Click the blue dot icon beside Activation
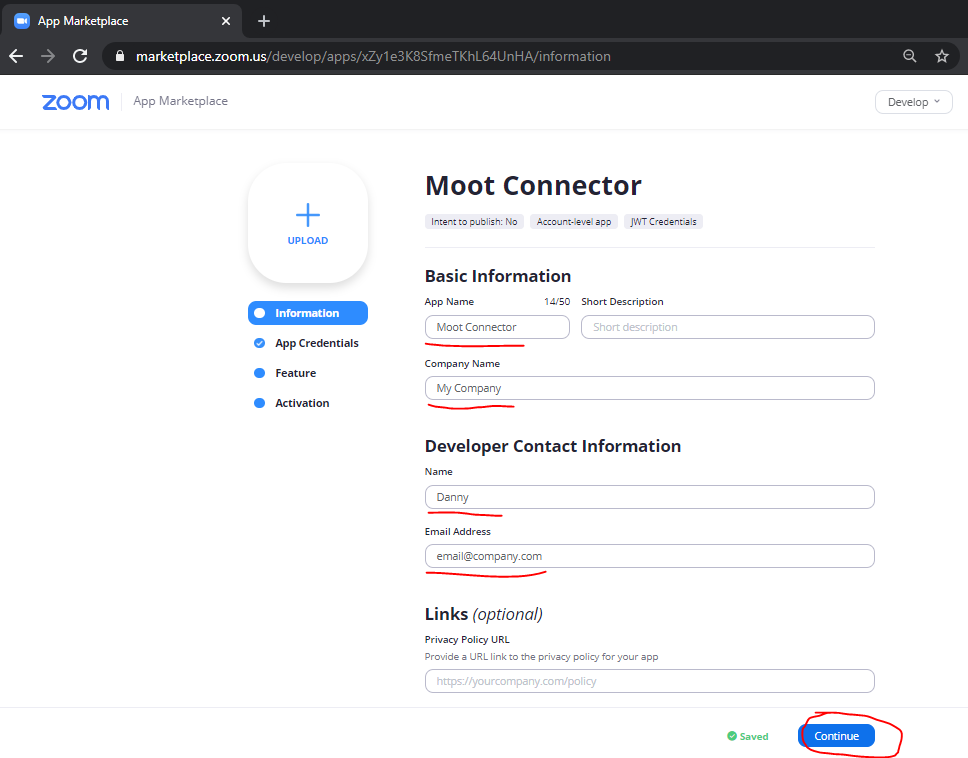 click(259, 403)
